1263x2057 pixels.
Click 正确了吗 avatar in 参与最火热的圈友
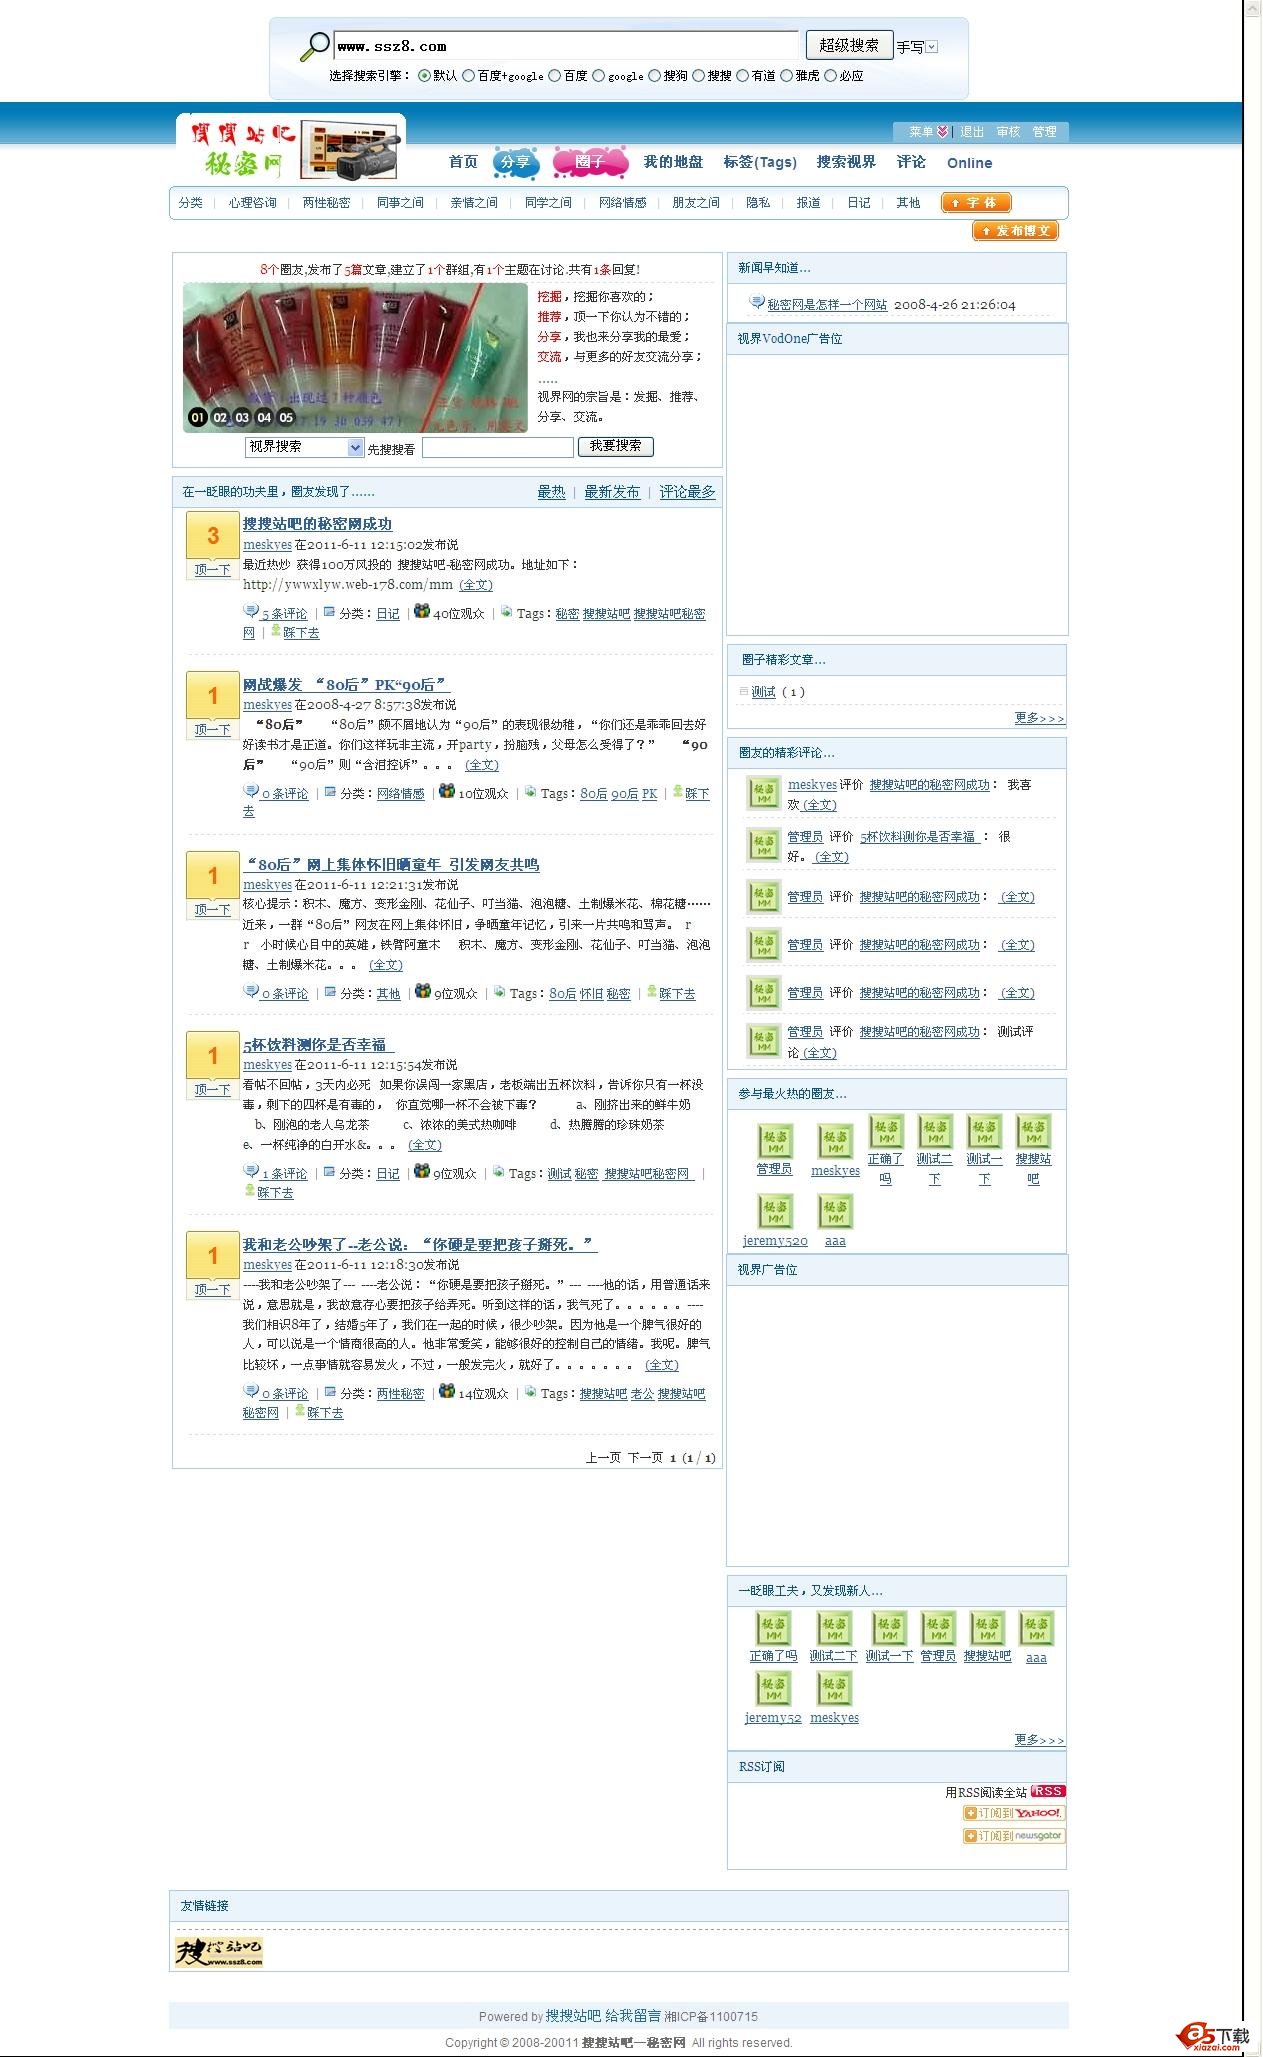pyautogui.click(x=886, y=1131)
